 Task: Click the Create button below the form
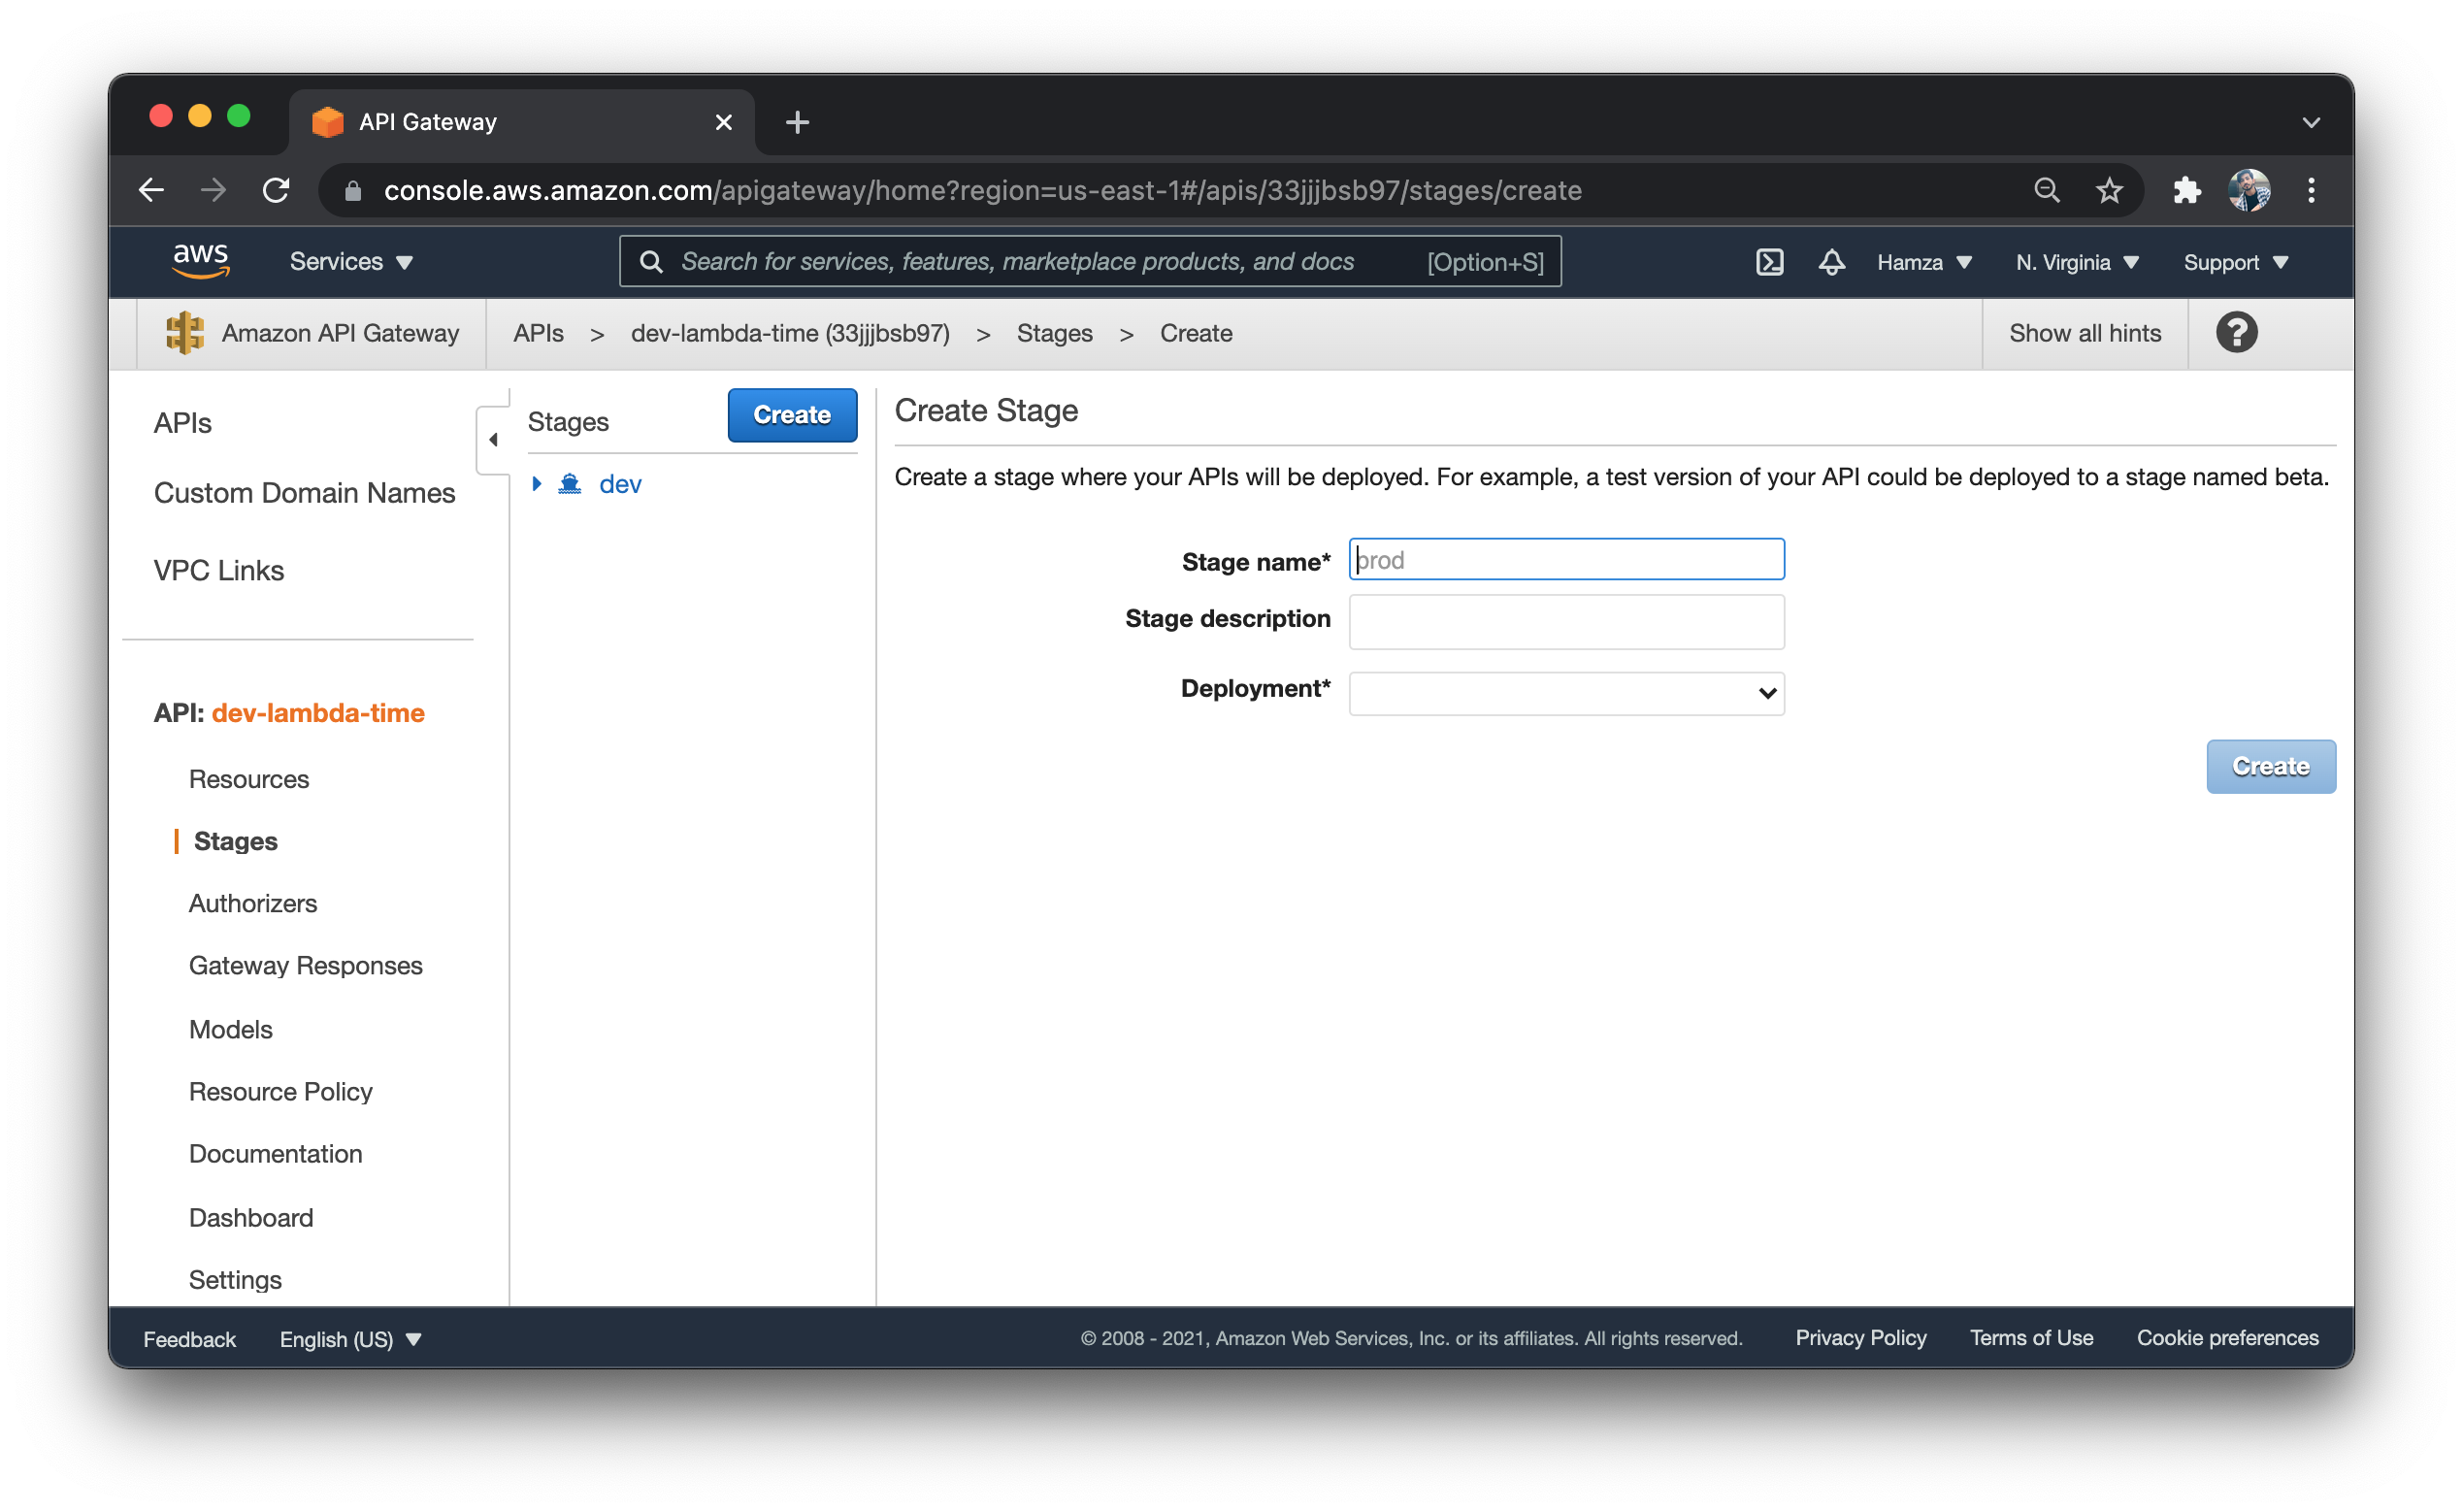[2270, 767]
